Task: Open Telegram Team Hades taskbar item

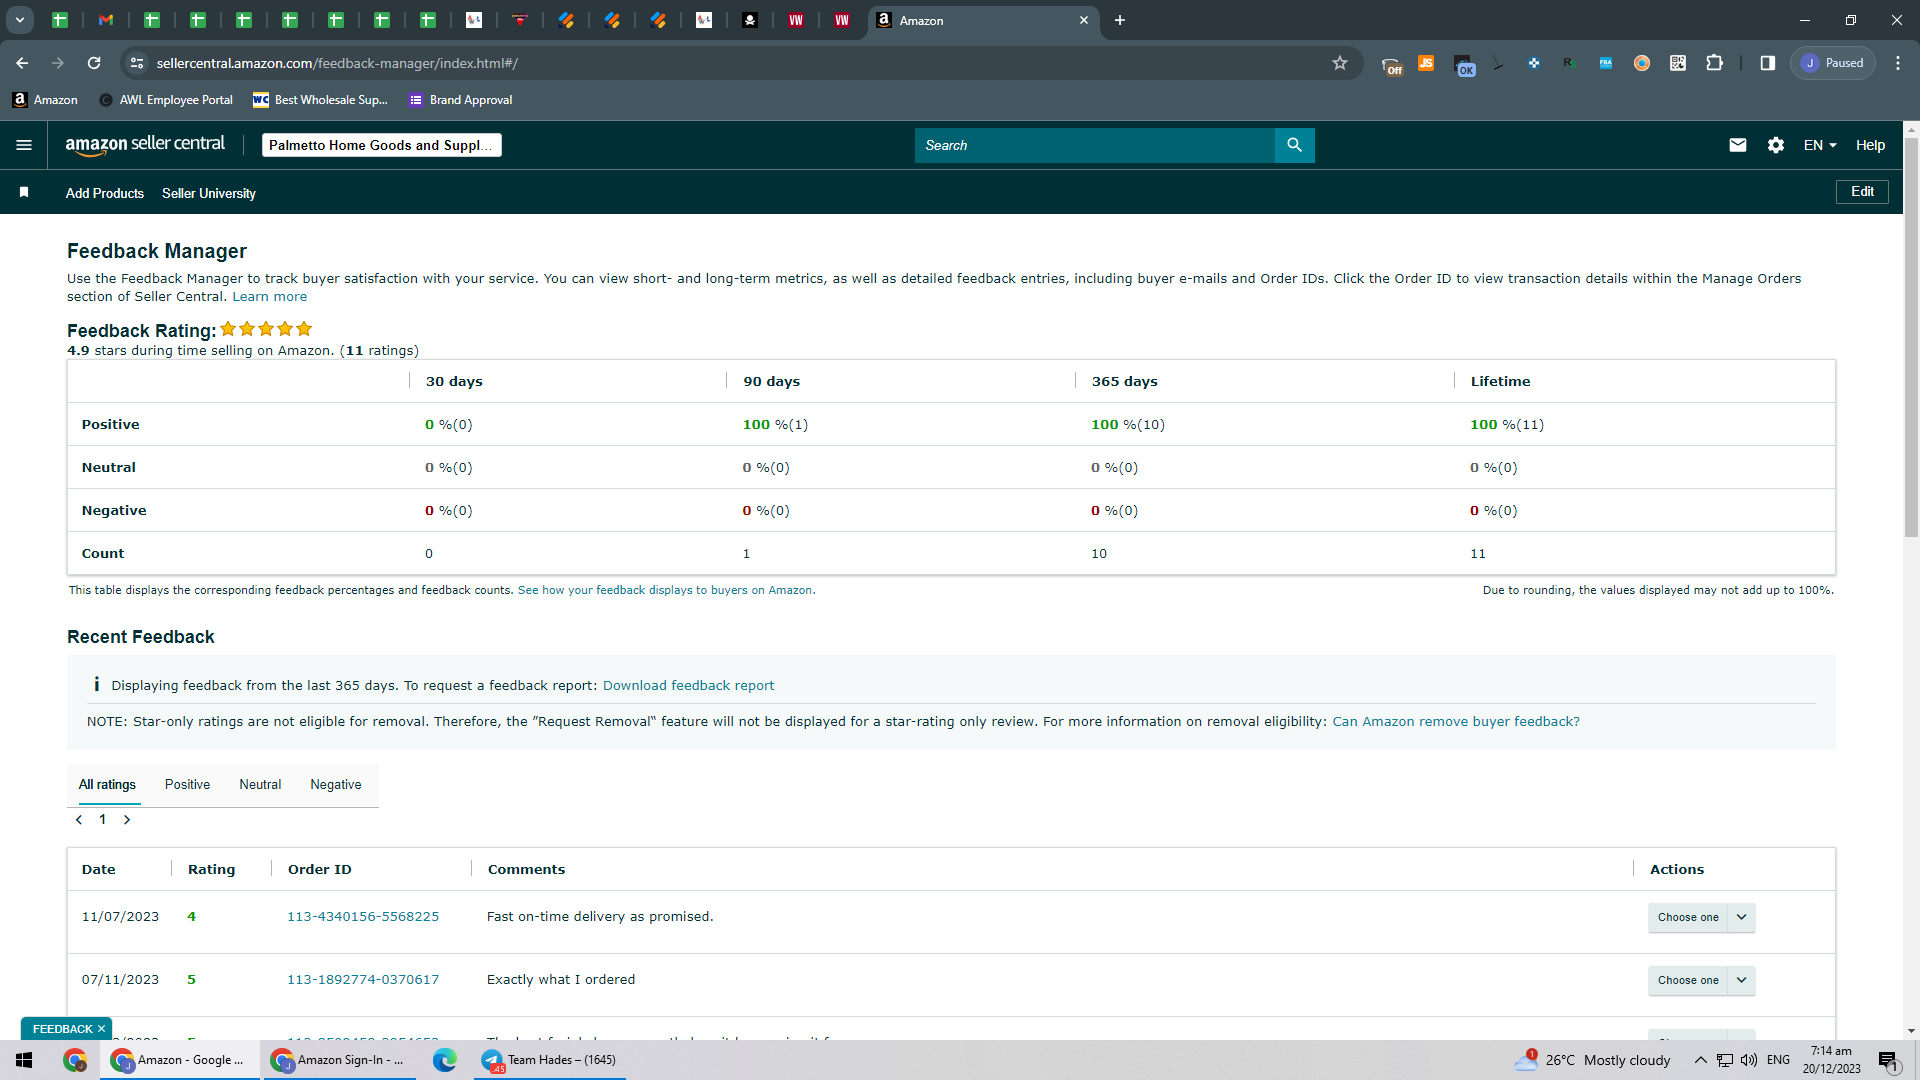Action: (550, 1060)
